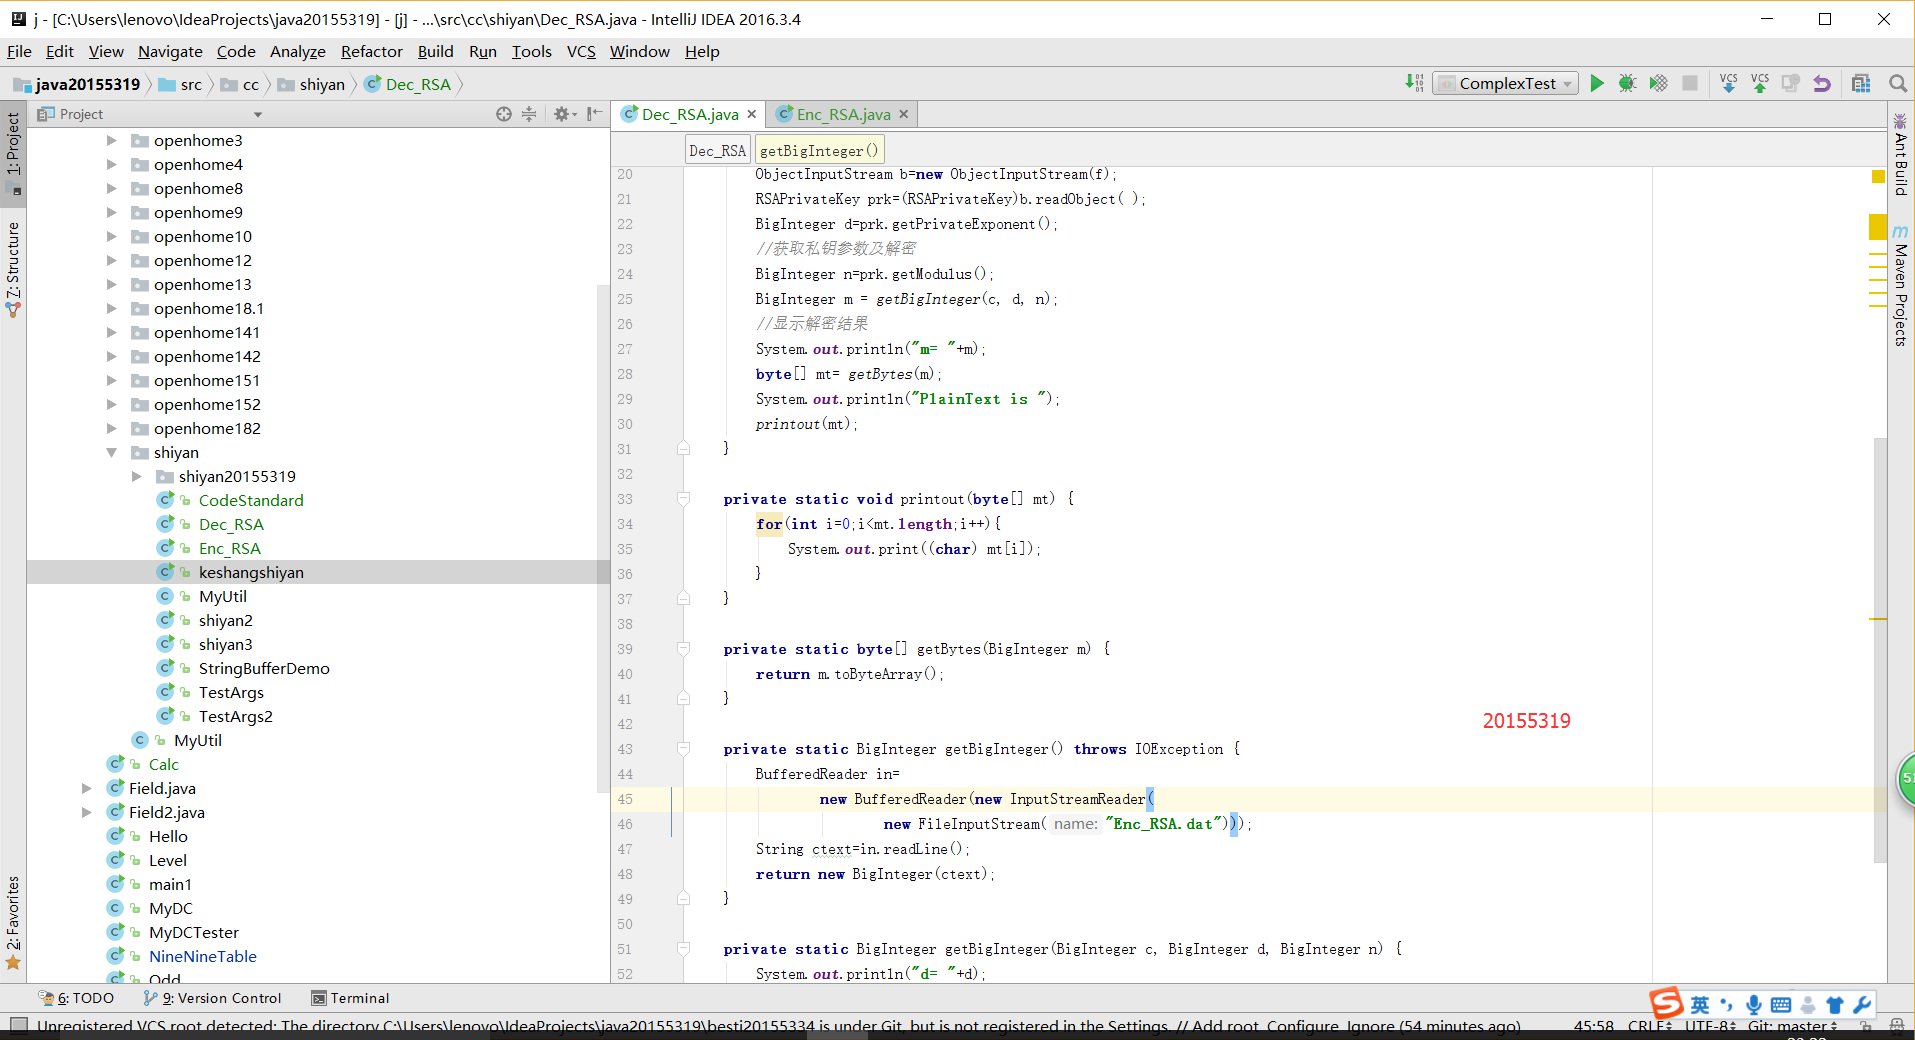1915x1040 pixels.
Task: Close the Enc_RSA.java editor tab
Action: coord(904,114)
